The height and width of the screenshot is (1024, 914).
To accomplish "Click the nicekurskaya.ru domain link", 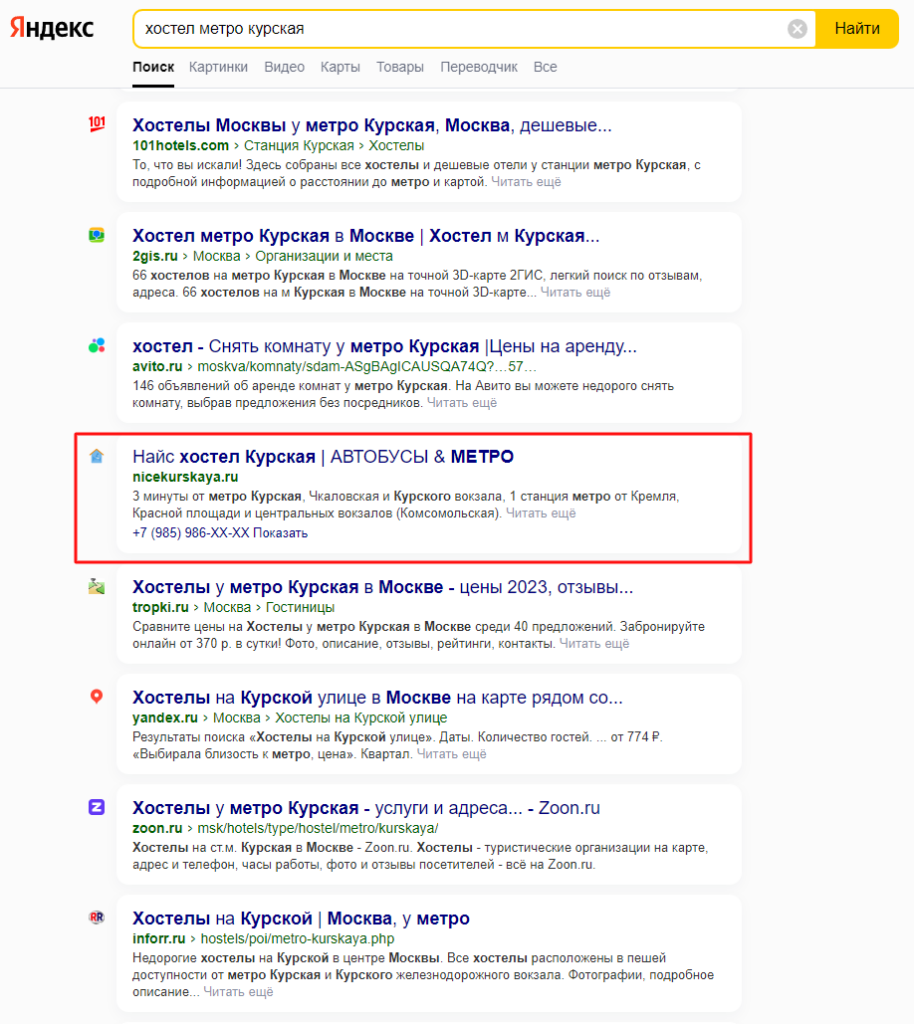I will (x=185, y=477).
